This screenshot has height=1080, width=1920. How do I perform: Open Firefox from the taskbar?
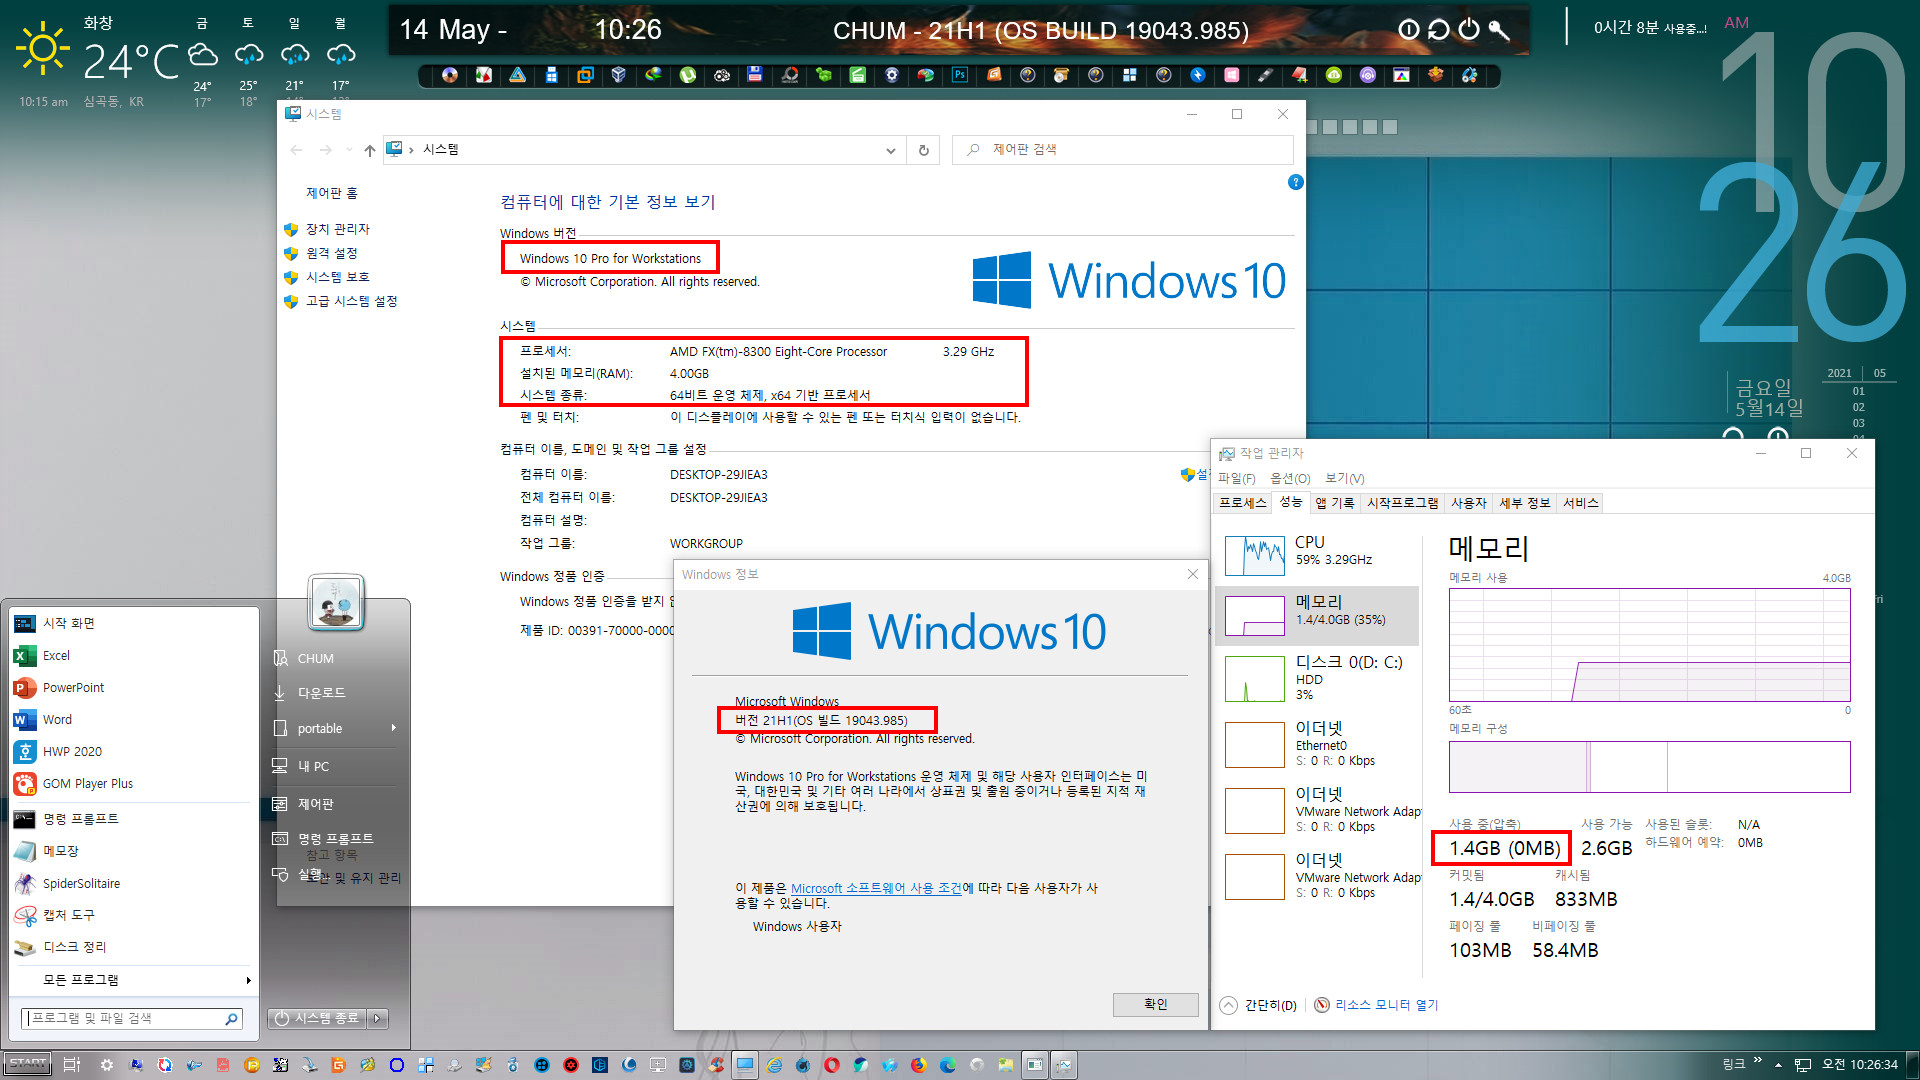[919, 1065]
